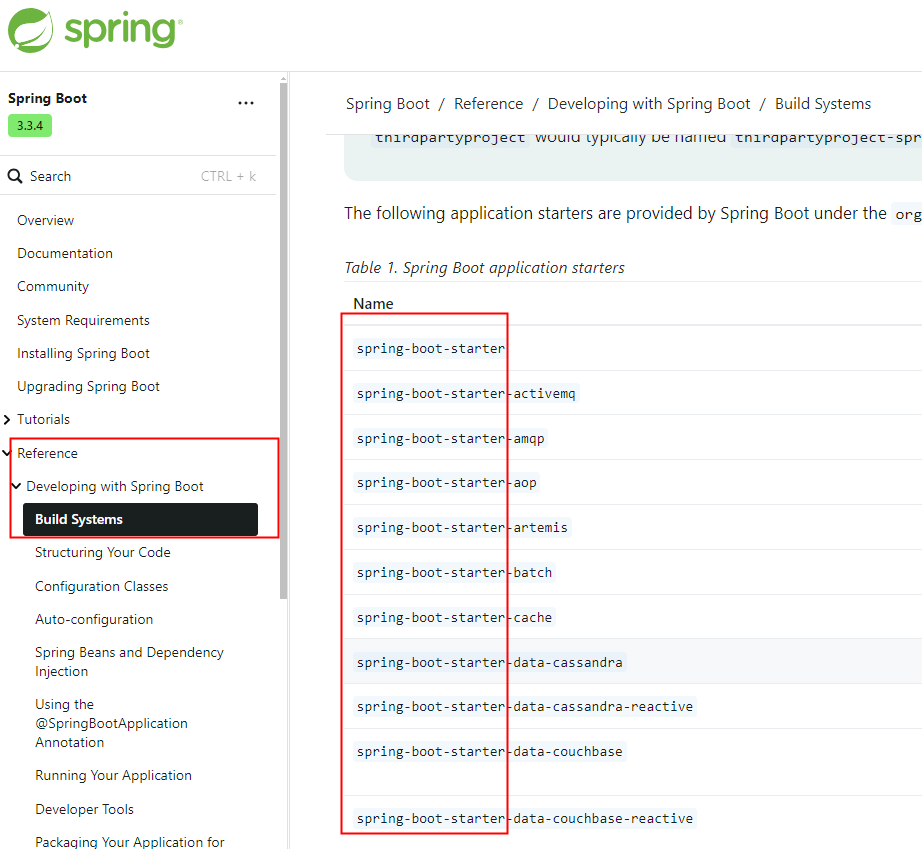922x849 pixels.
Task: Go to System Requirements
Action: pyautogui.click(x=83, y=320)
